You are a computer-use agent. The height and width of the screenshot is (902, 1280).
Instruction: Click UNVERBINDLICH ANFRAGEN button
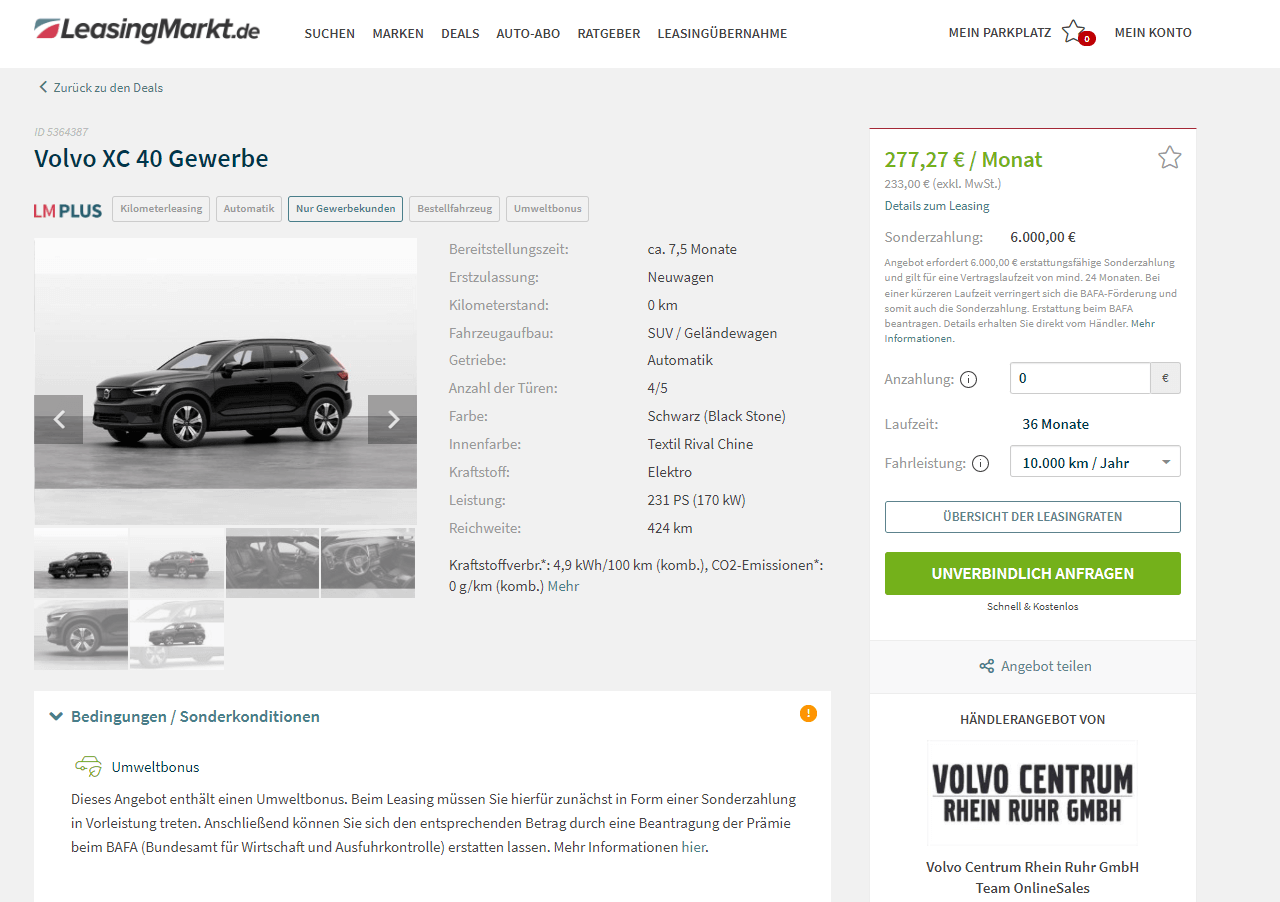pyautogui.click(x=1032, y=574)
